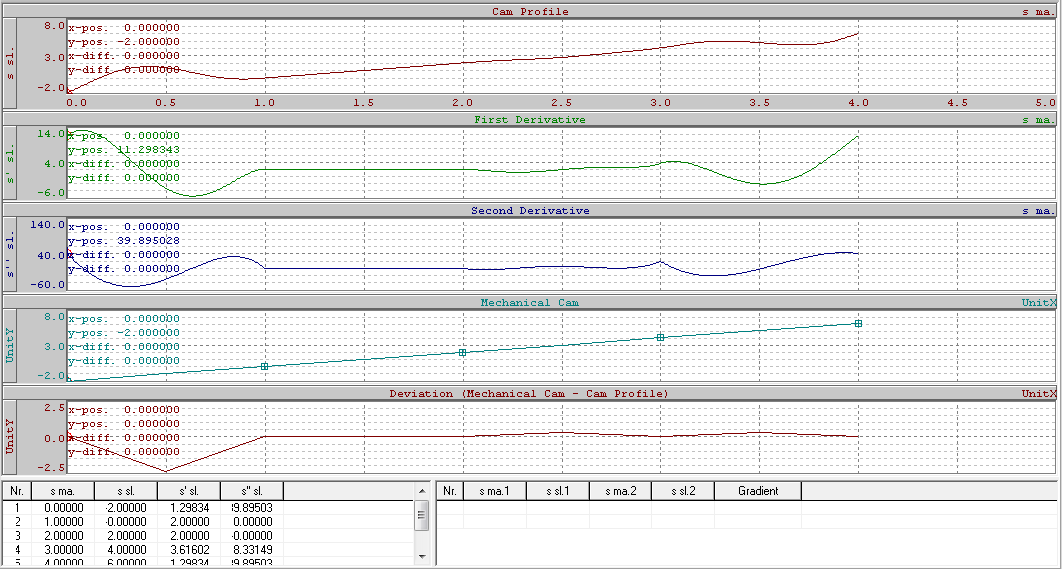Click the 'UnitY' axis label of the Mechanical Cam graph
The image size is (1062, 569).
9,345
